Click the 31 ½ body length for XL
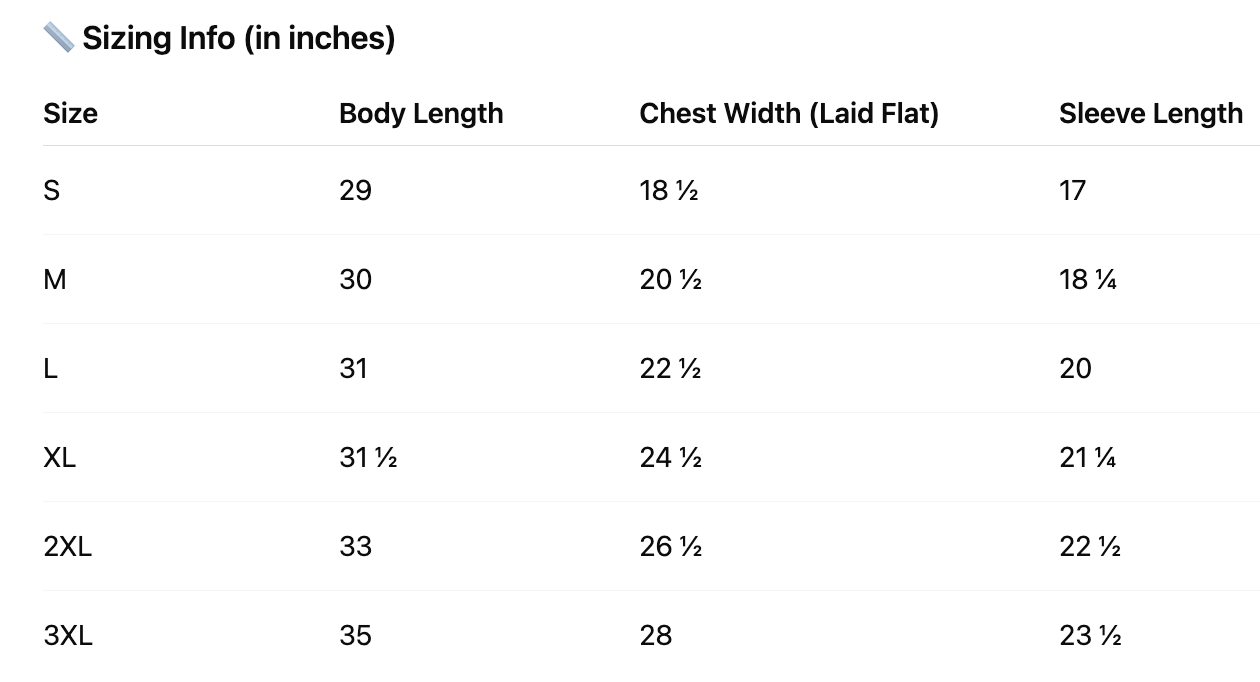The height and width of the screenshot is (682, 1260). (368, 458)
